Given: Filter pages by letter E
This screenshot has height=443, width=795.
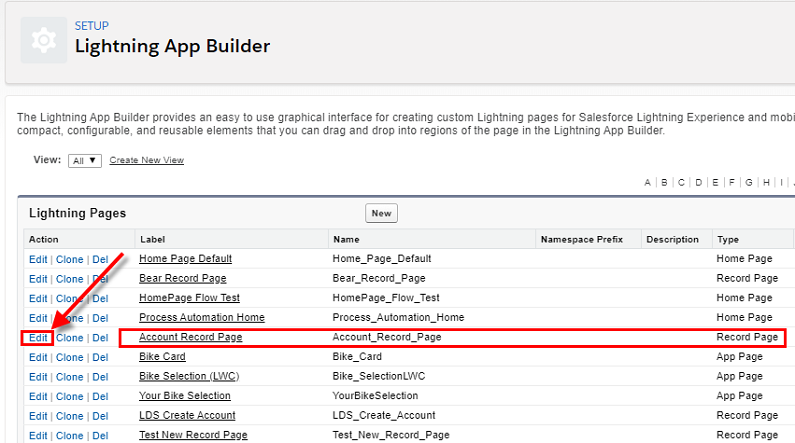Looking at the screenshot, I should pyautogui.click(x=715, y=182).
